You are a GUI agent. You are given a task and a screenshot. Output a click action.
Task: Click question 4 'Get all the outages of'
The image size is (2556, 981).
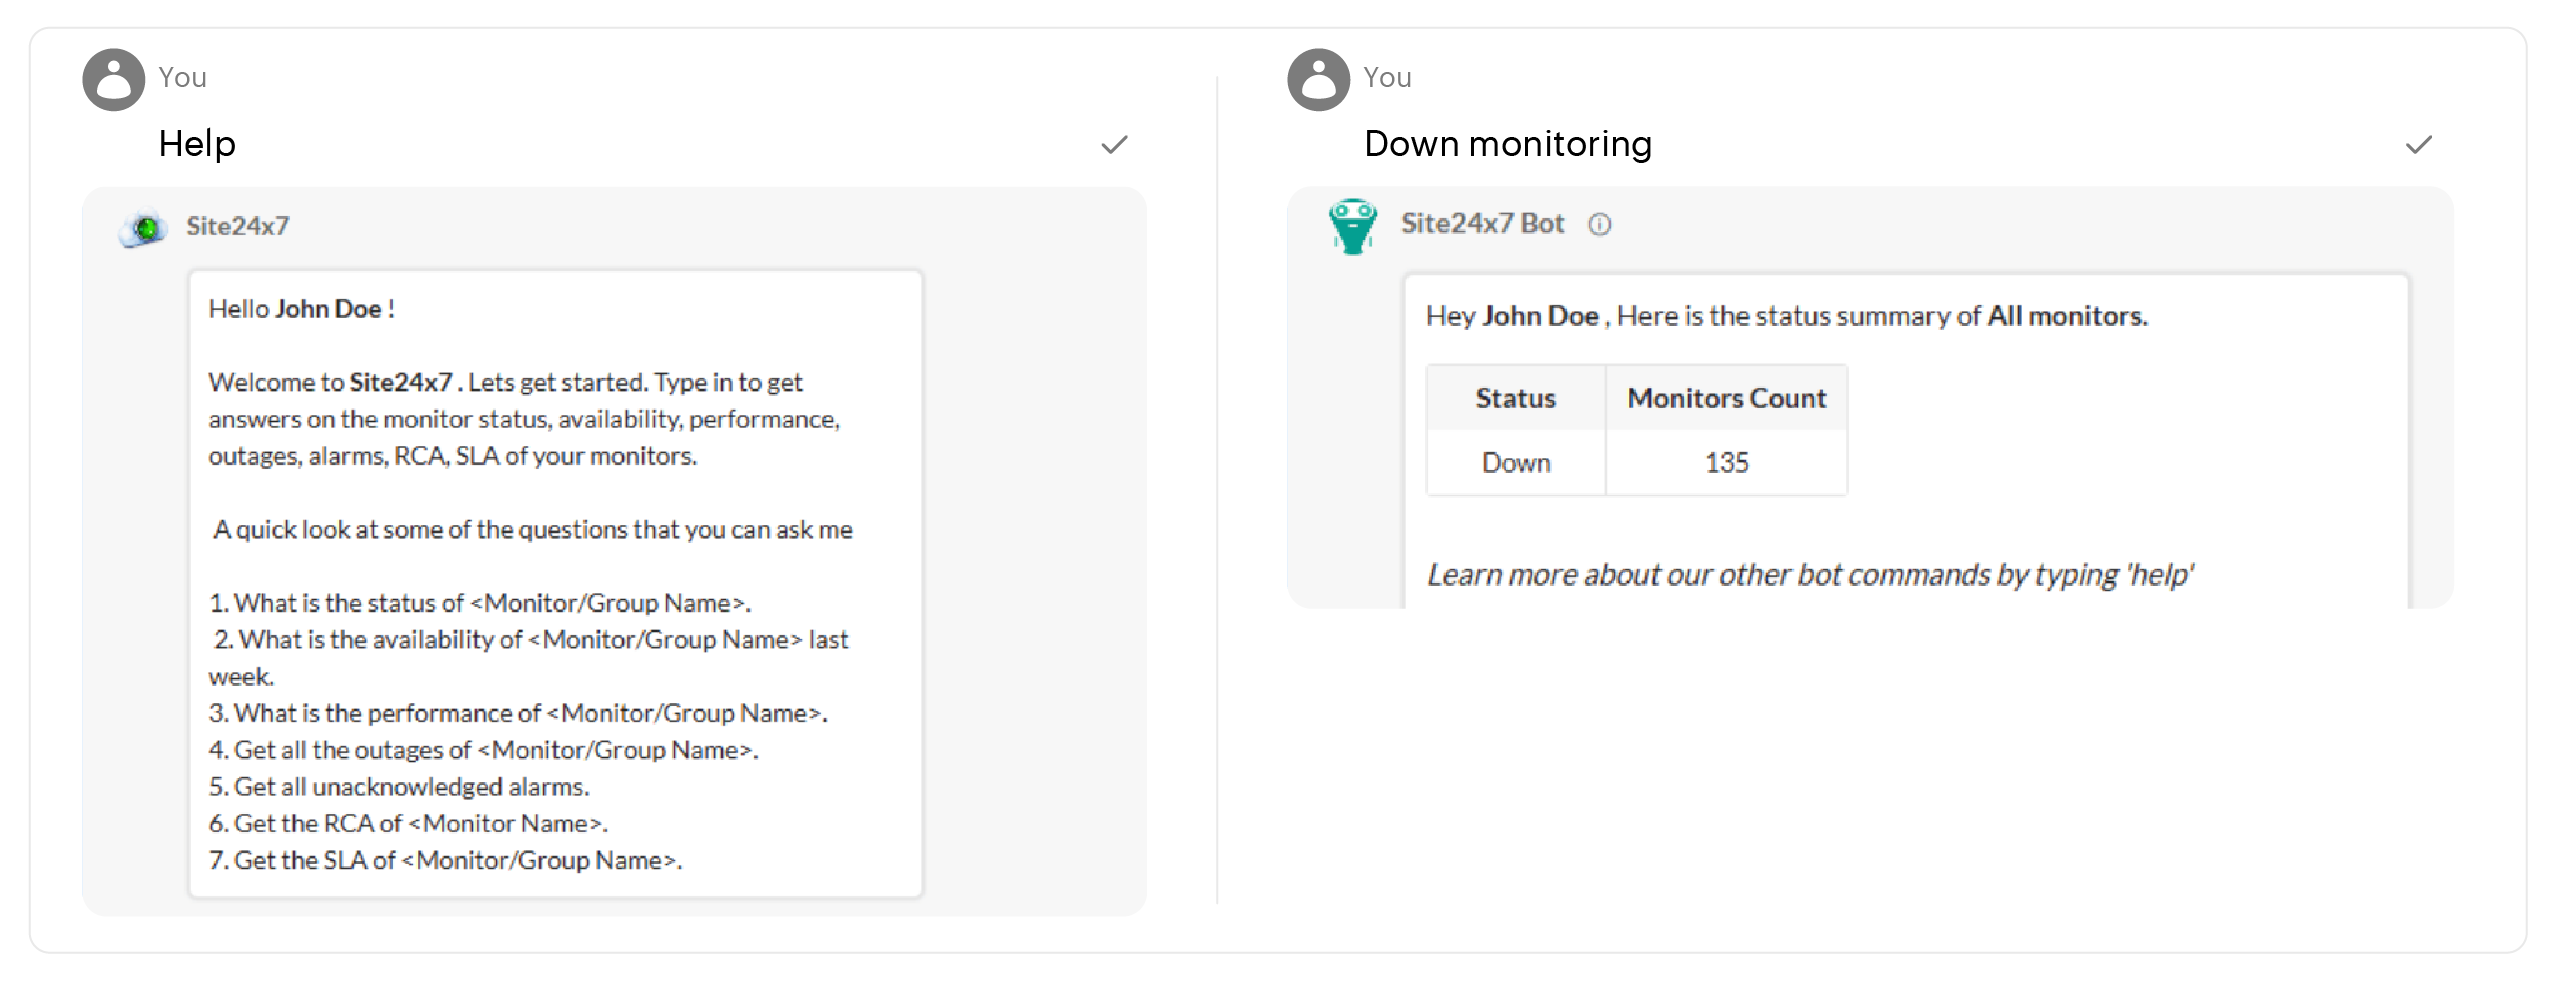point(484,750)
